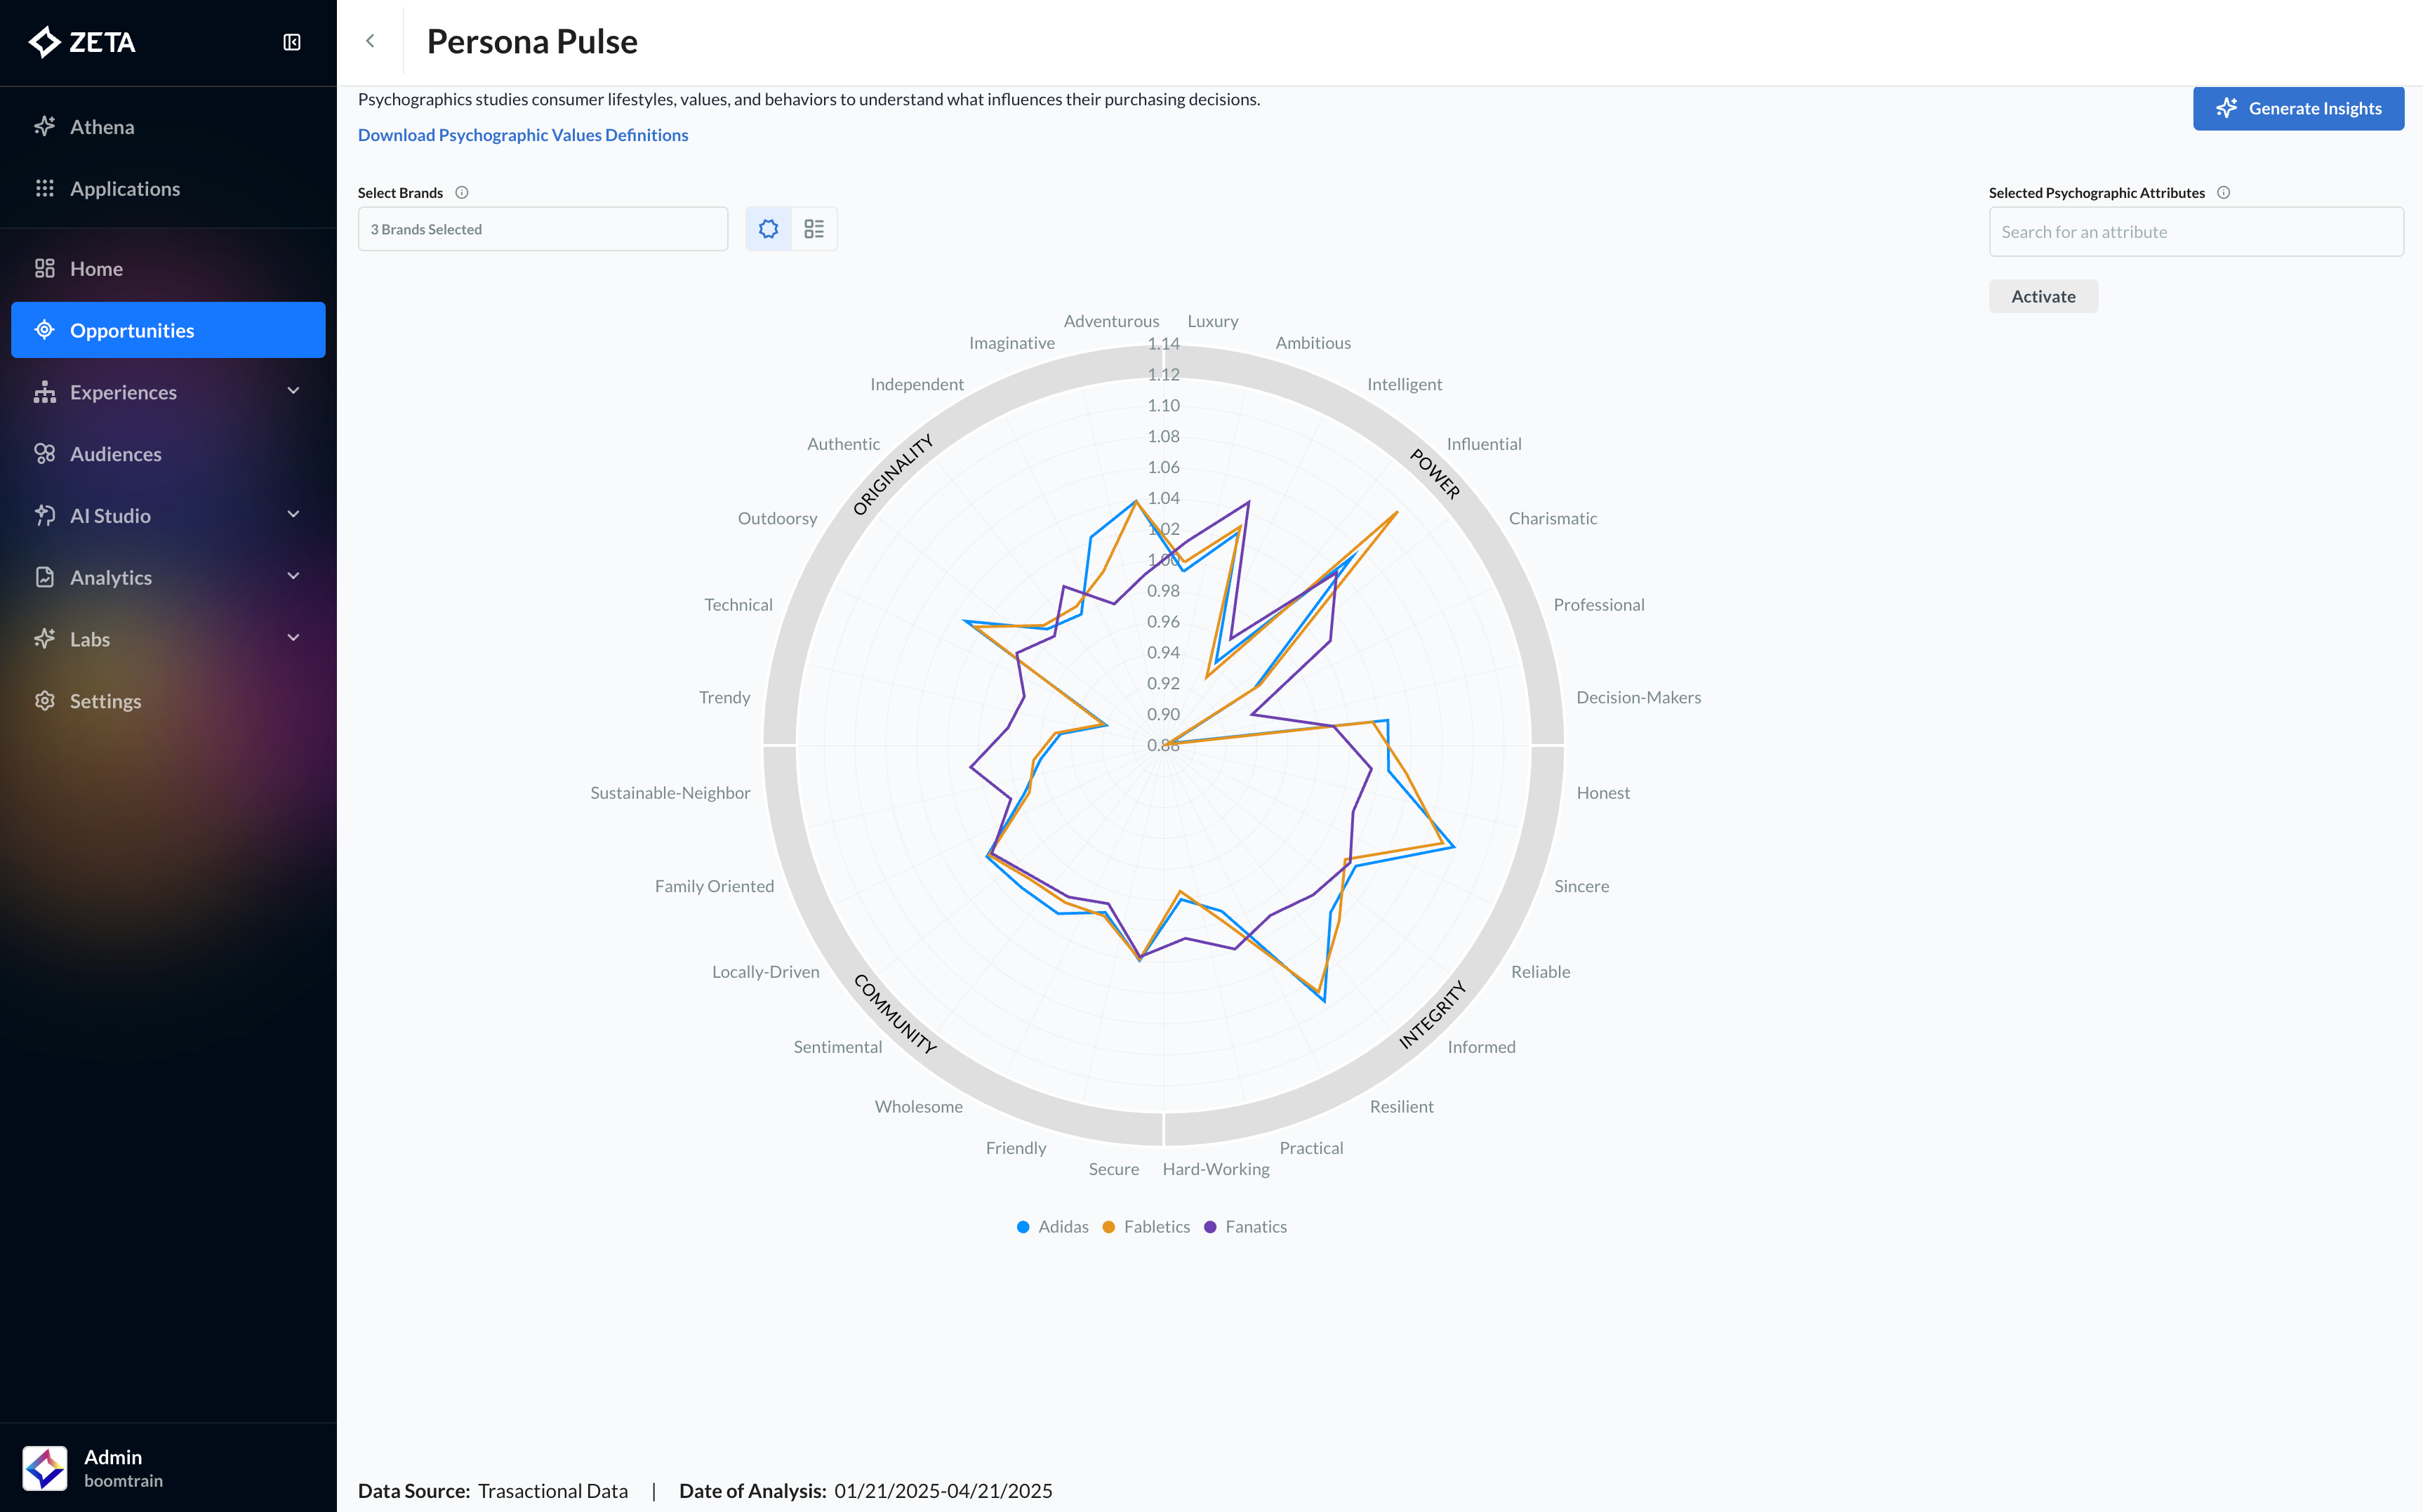Expand the Experiences submenu chevron
The image size is (2423, 1512).
[293, 391]
